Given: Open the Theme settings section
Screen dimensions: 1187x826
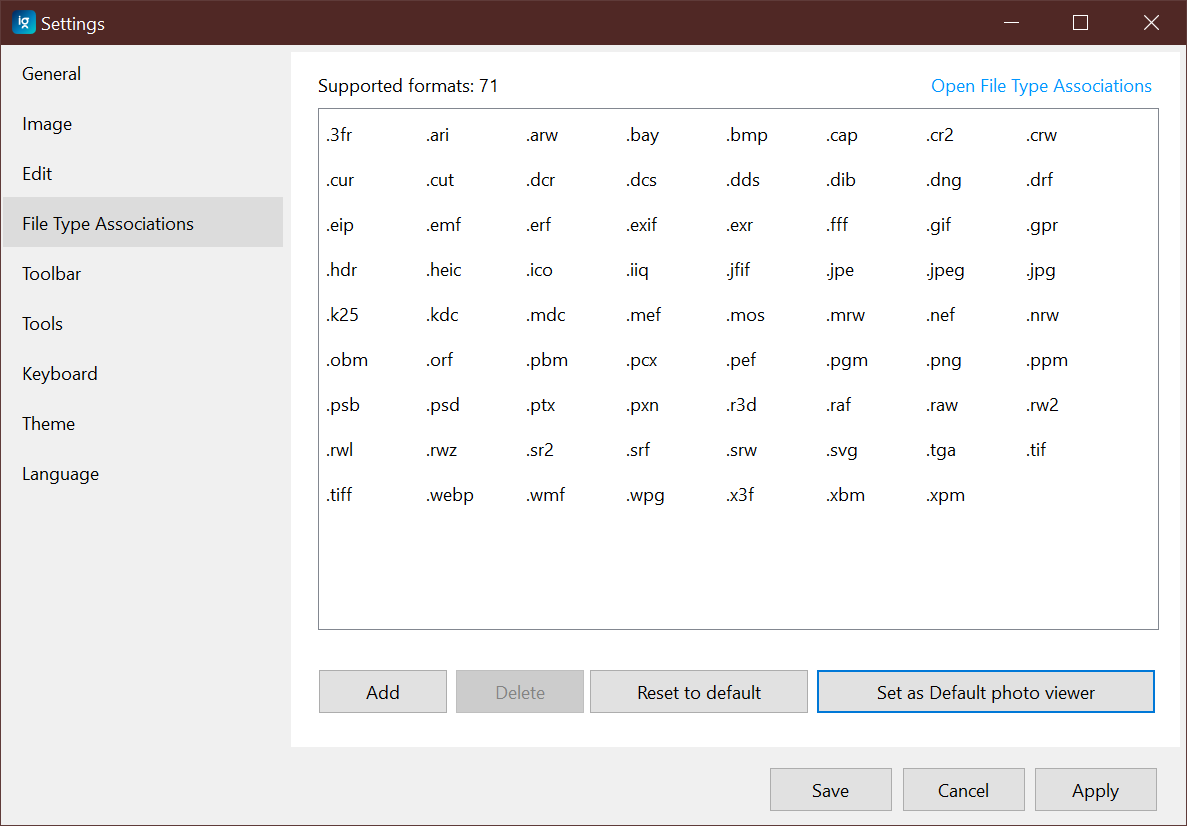Looking at the screenshot, I should click(48, 423).
